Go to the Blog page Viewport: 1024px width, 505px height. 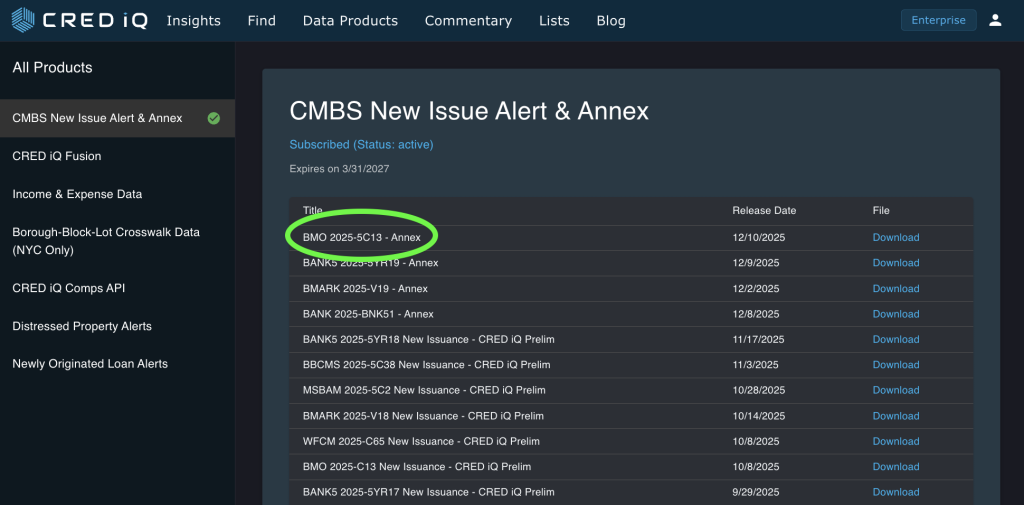coord(610,21)
